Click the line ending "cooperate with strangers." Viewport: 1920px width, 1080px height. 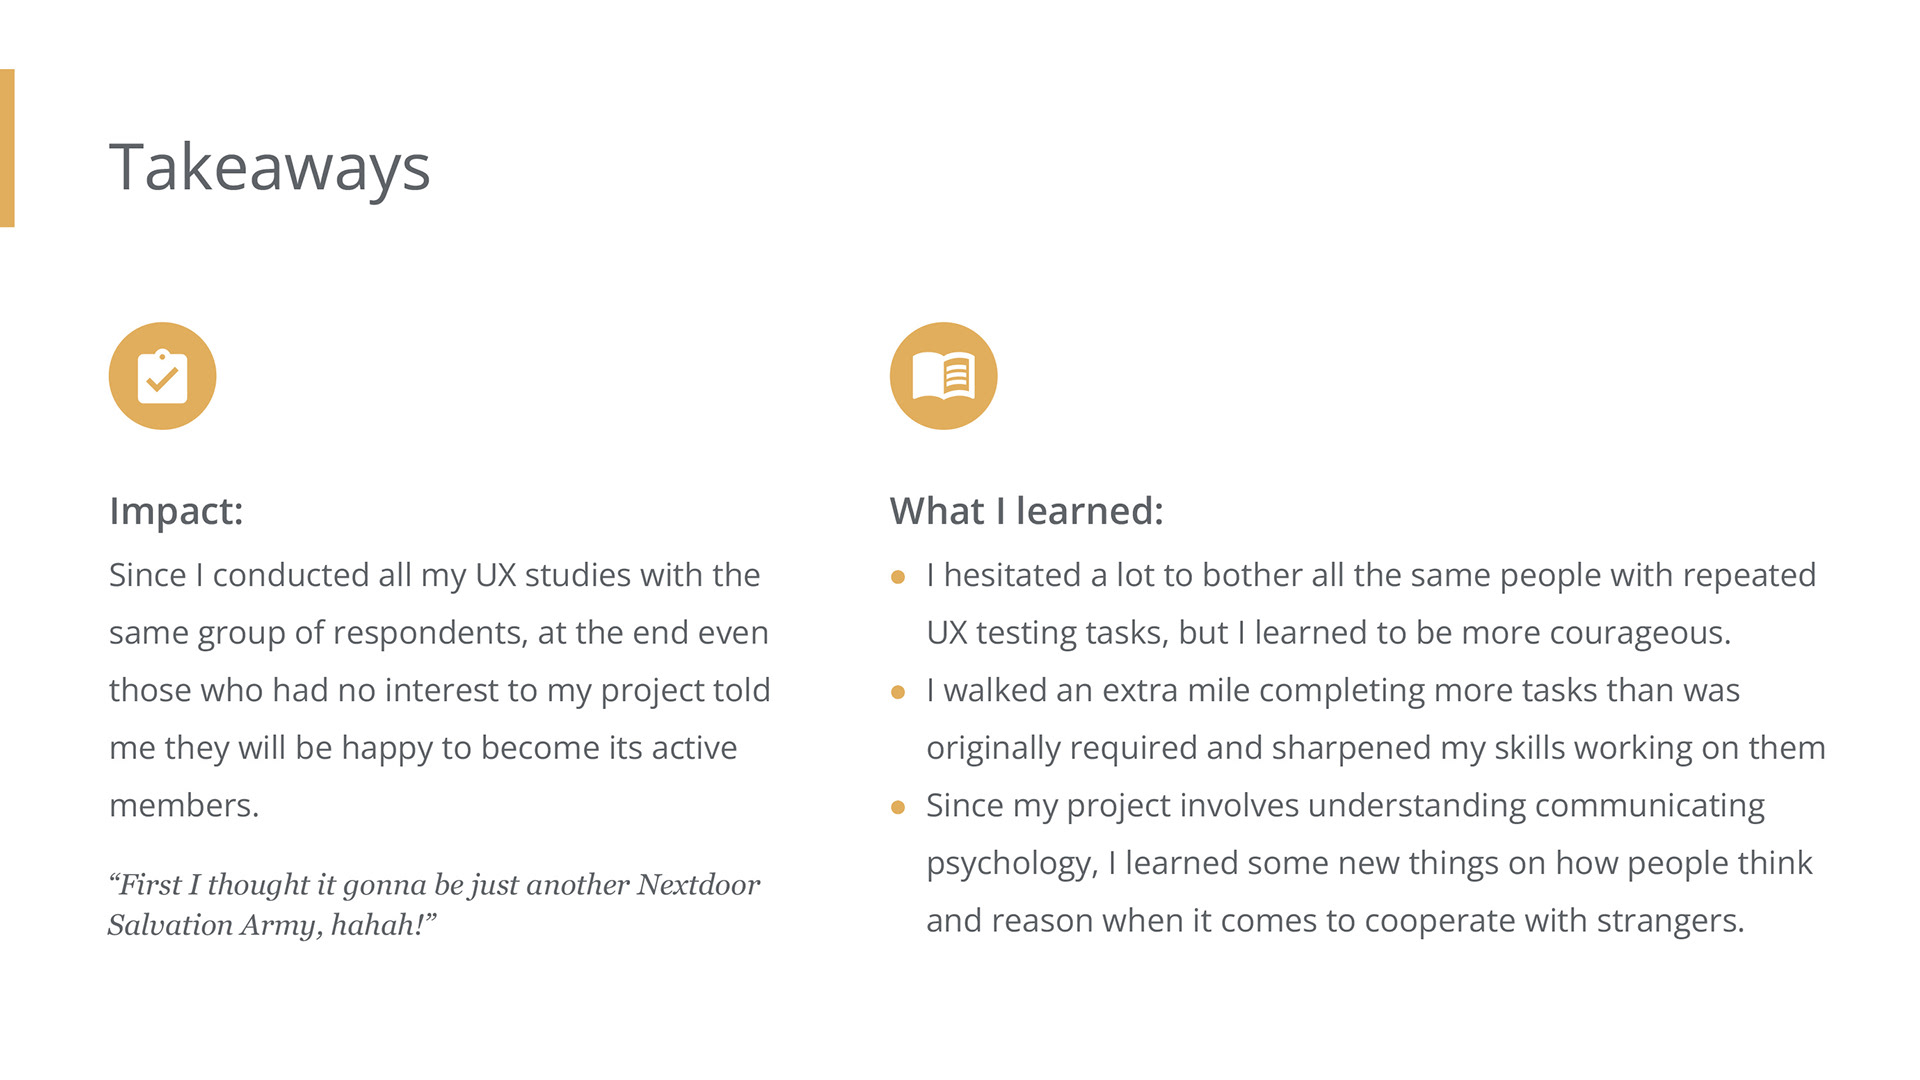[x=1334, y=920]
